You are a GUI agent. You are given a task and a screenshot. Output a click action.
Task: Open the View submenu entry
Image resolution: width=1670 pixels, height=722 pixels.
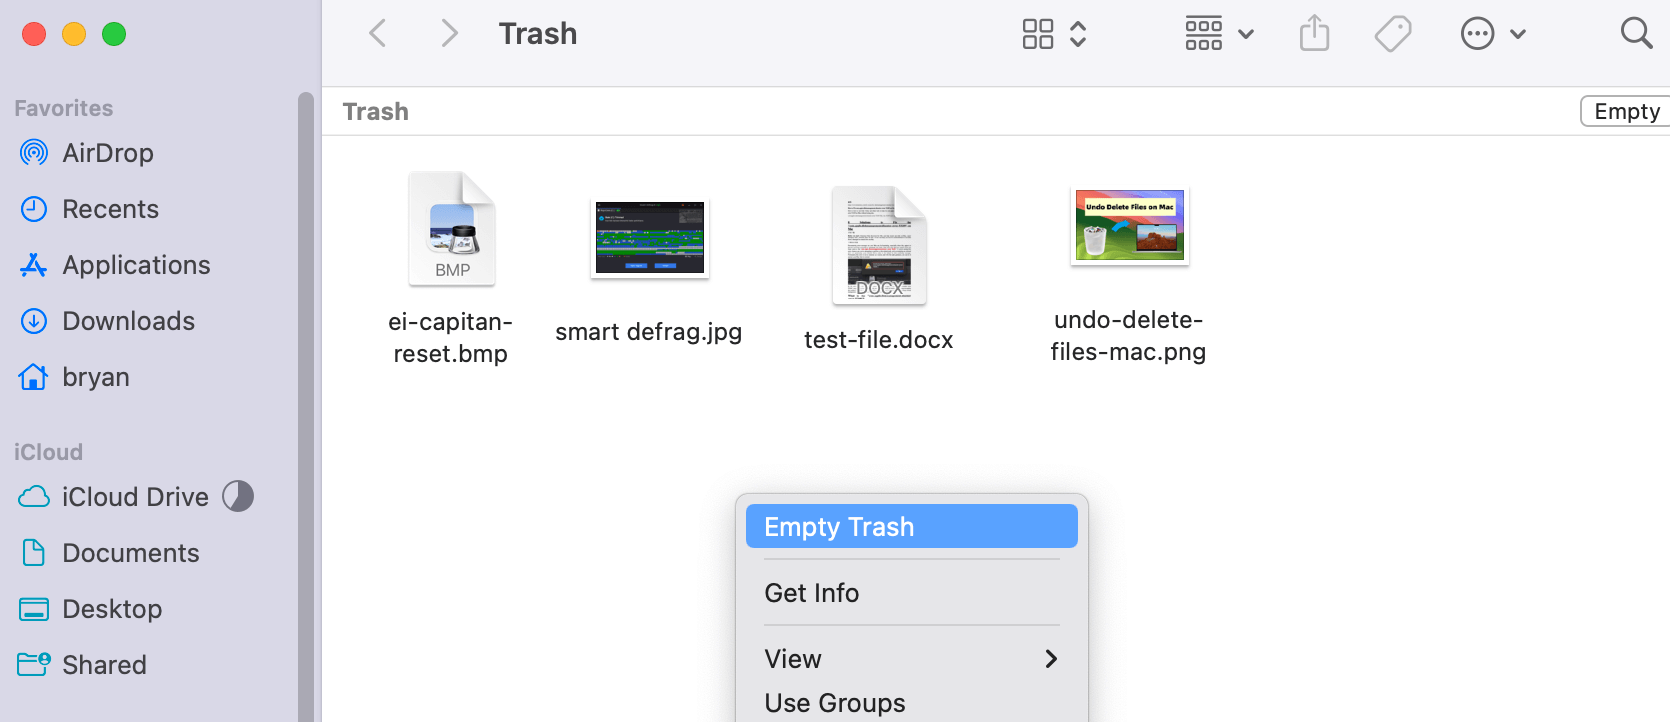click(x=912, y=659)
